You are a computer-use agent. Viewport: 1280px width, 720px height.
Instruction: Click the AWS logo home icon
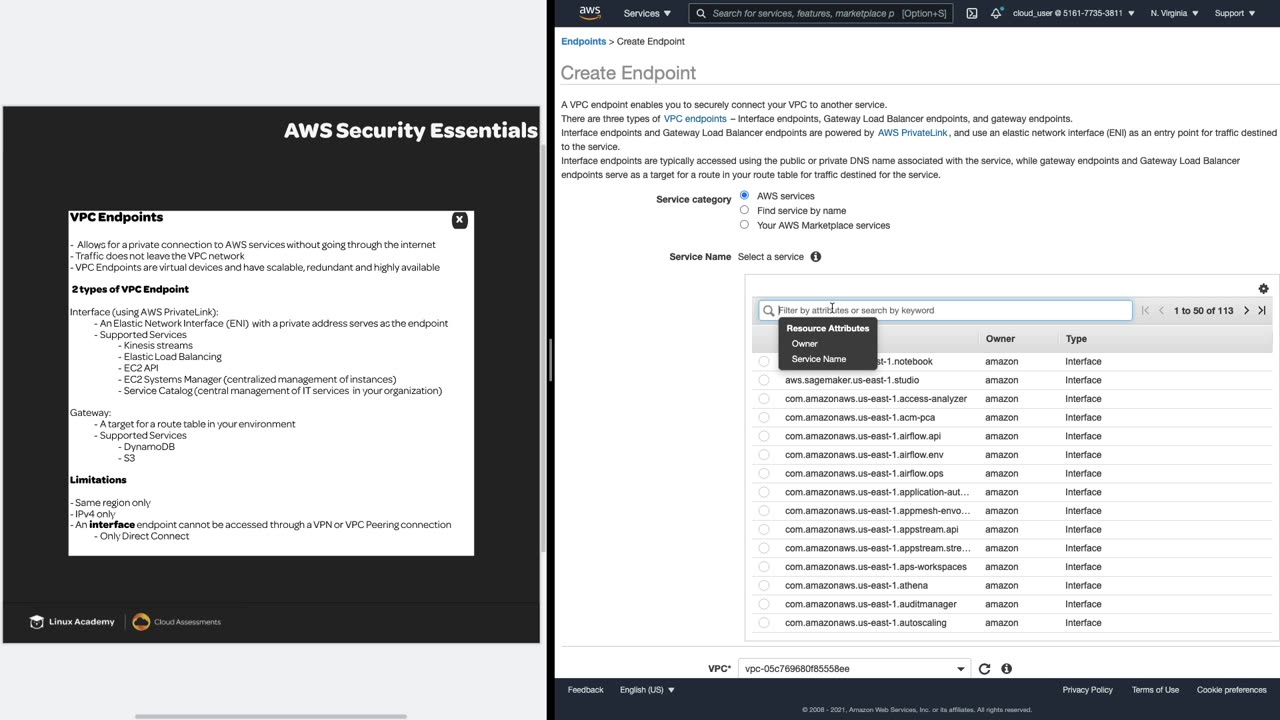click(x=590, y=13)
